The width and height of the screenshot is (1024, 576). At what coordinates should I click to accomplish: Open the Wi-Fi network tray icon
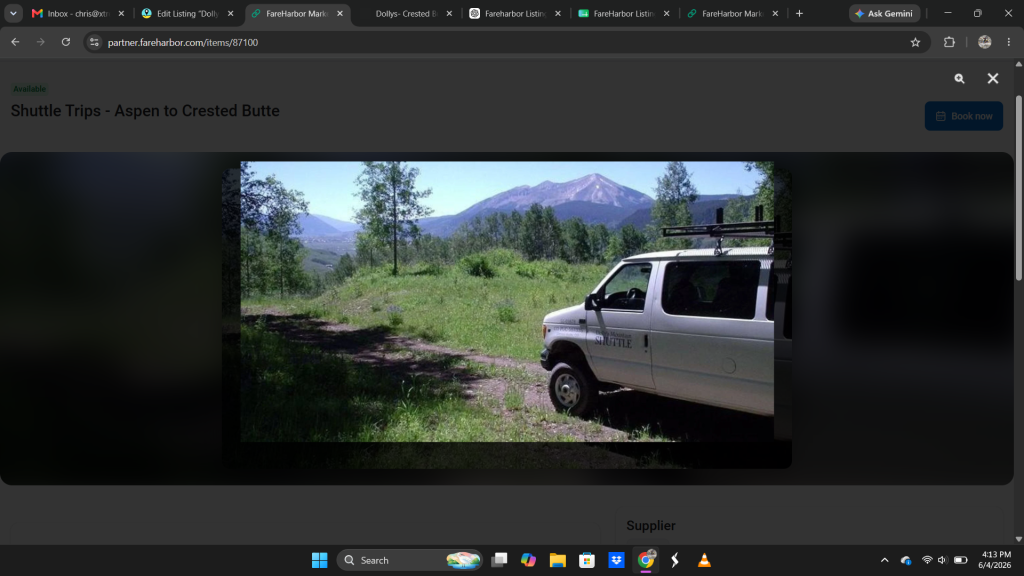tap(927, 560)
